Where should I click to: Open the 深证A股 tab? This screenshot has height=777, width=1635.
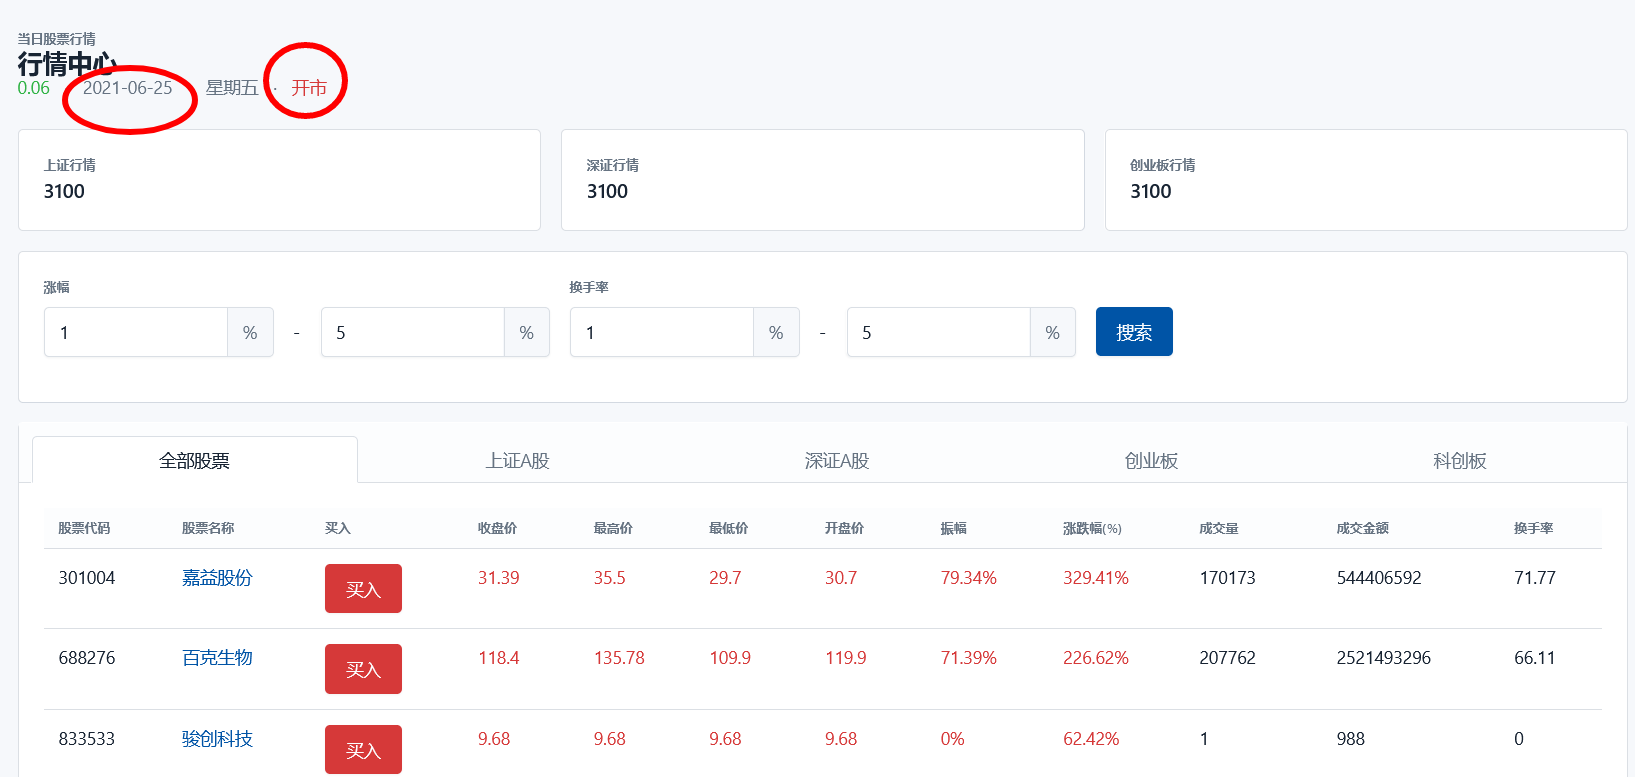pos(837,461)
